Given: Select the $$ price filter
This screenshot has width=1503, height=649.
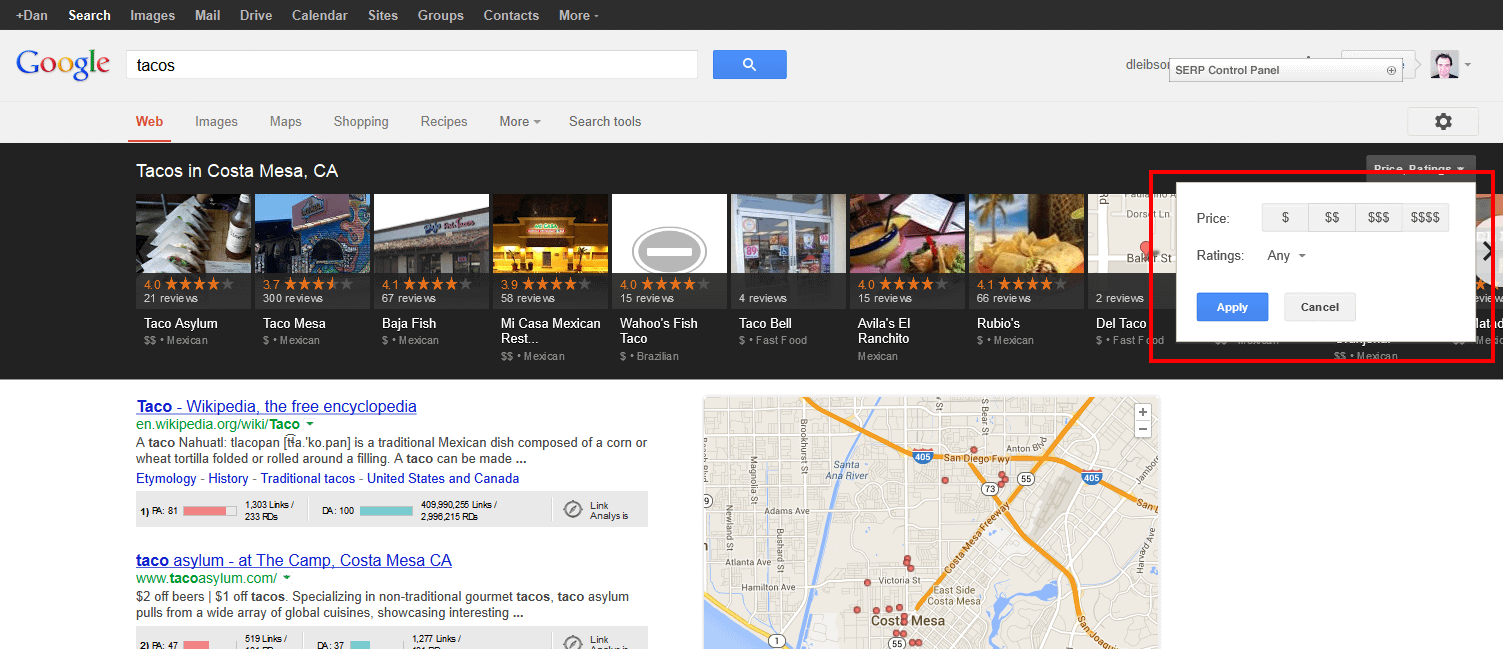Looking at the screenshot, I should (1332, 217).
